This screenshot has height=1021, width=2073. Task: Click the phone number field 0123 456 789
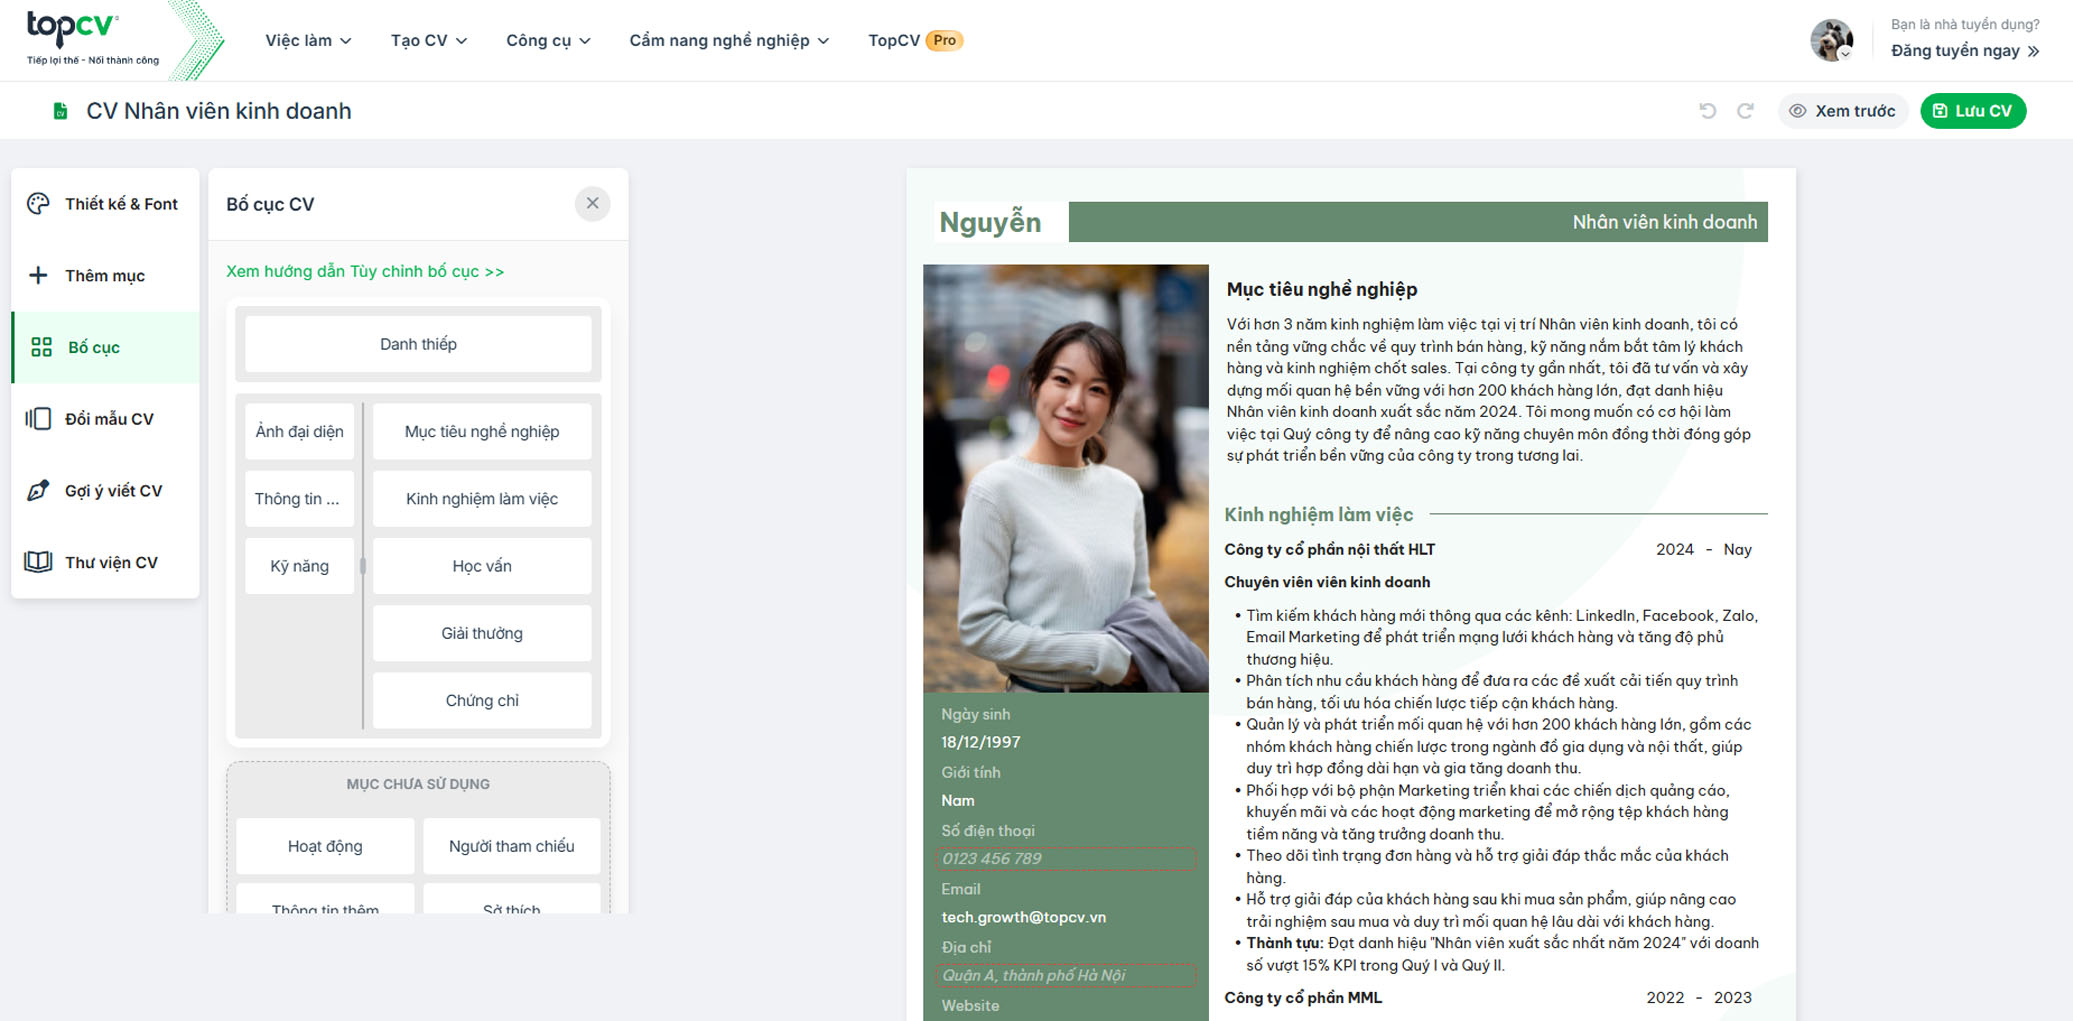(x=1066, y=859)
